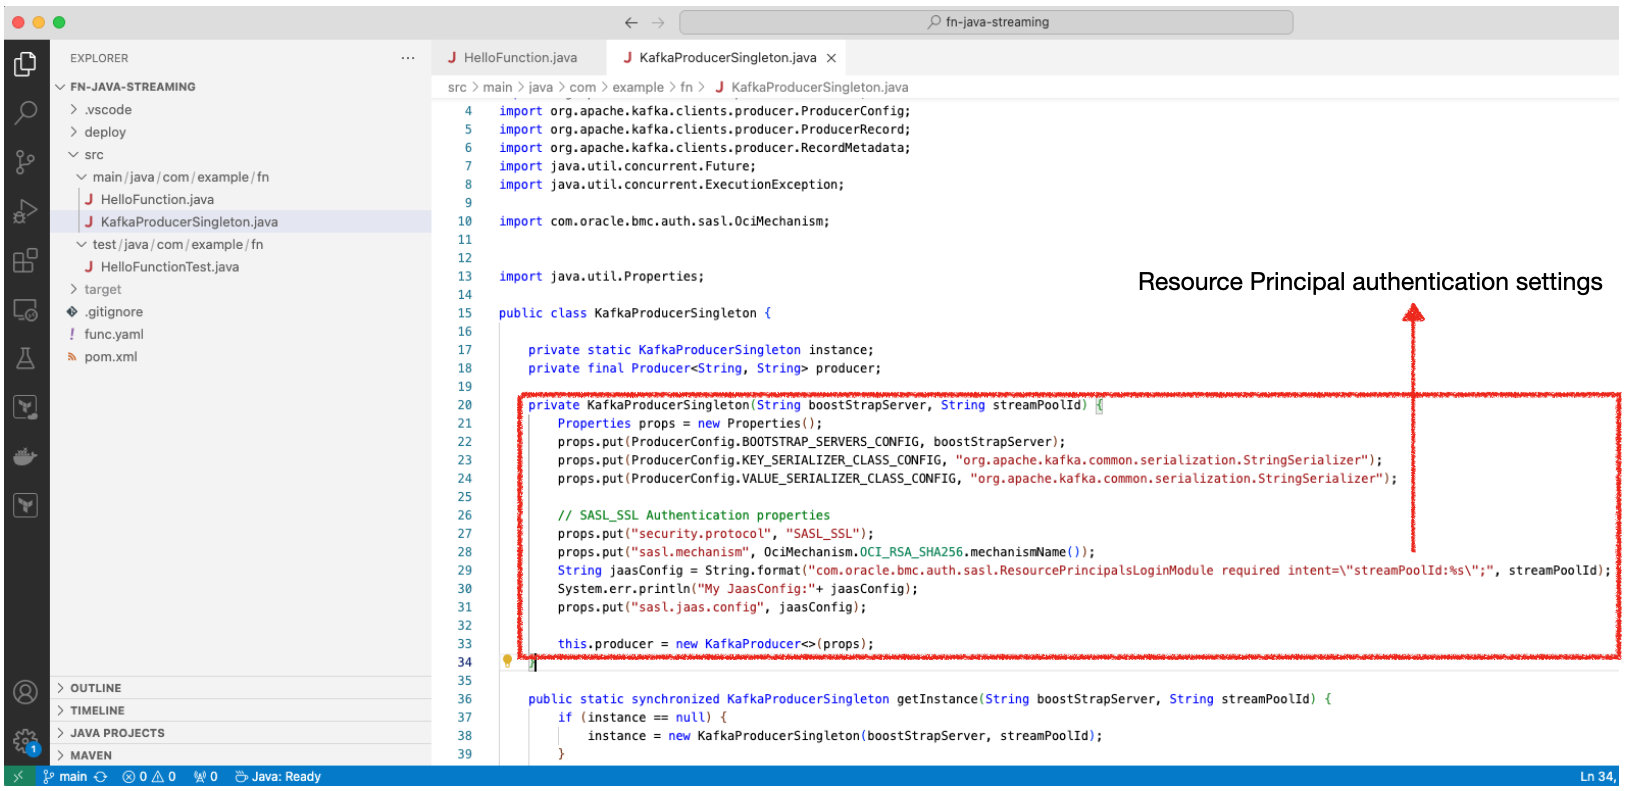Click the main branch indicator in status bar
The height and width of the screenshot is (791, 1630).
pos(65,777)
